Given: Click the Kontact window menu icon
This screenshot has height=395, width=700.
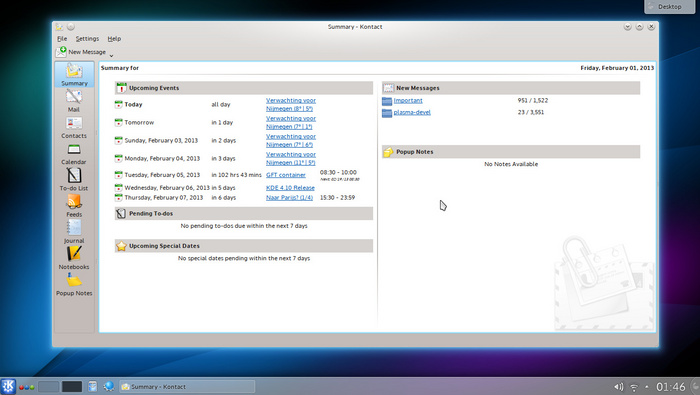Looking at the screenshot, I should coord(59,27).
